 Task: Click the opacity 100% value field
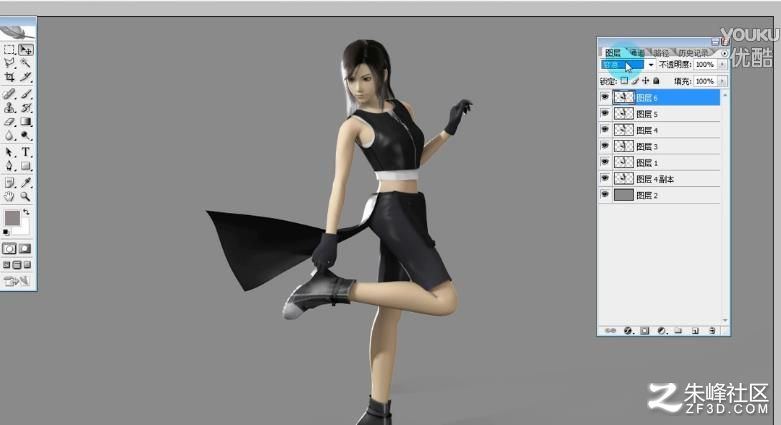point(705,65)
